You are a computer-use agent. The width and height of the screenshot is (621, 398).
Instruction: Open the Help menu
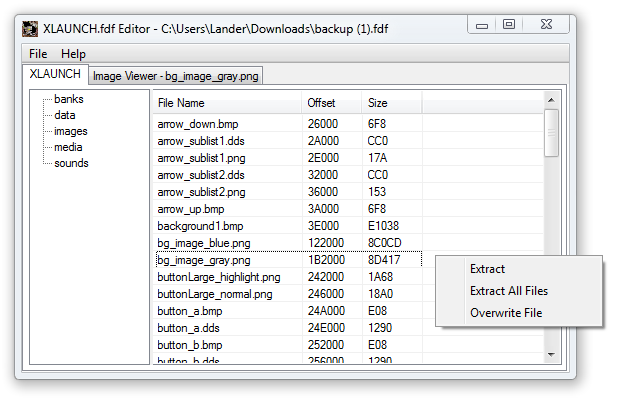click(73, 54)
